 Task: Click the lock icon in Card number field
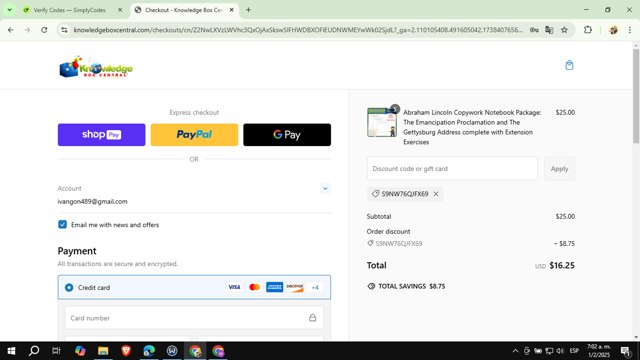click(312, 318)
